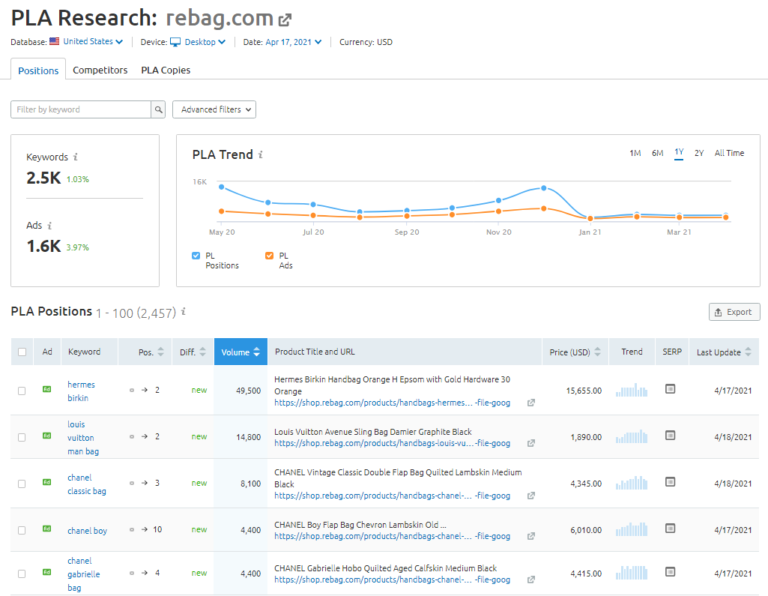This screenshot has width=768, height=596.
Task: Open external link icon for CHANEL Gabrielle Hobo URL
Action: 531,580
